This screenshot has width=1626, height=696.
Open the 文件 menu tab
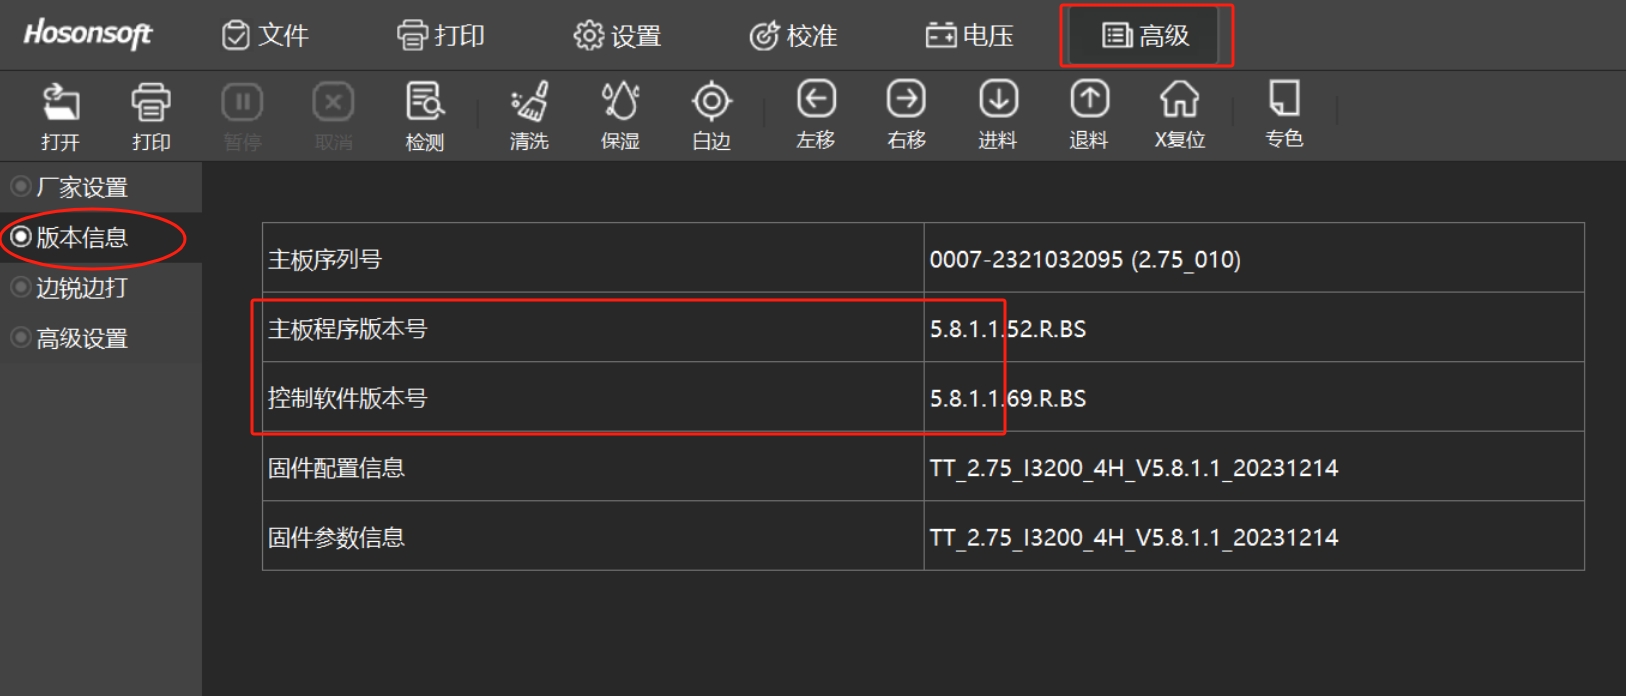pyautogui.click(x=265, y=36)
